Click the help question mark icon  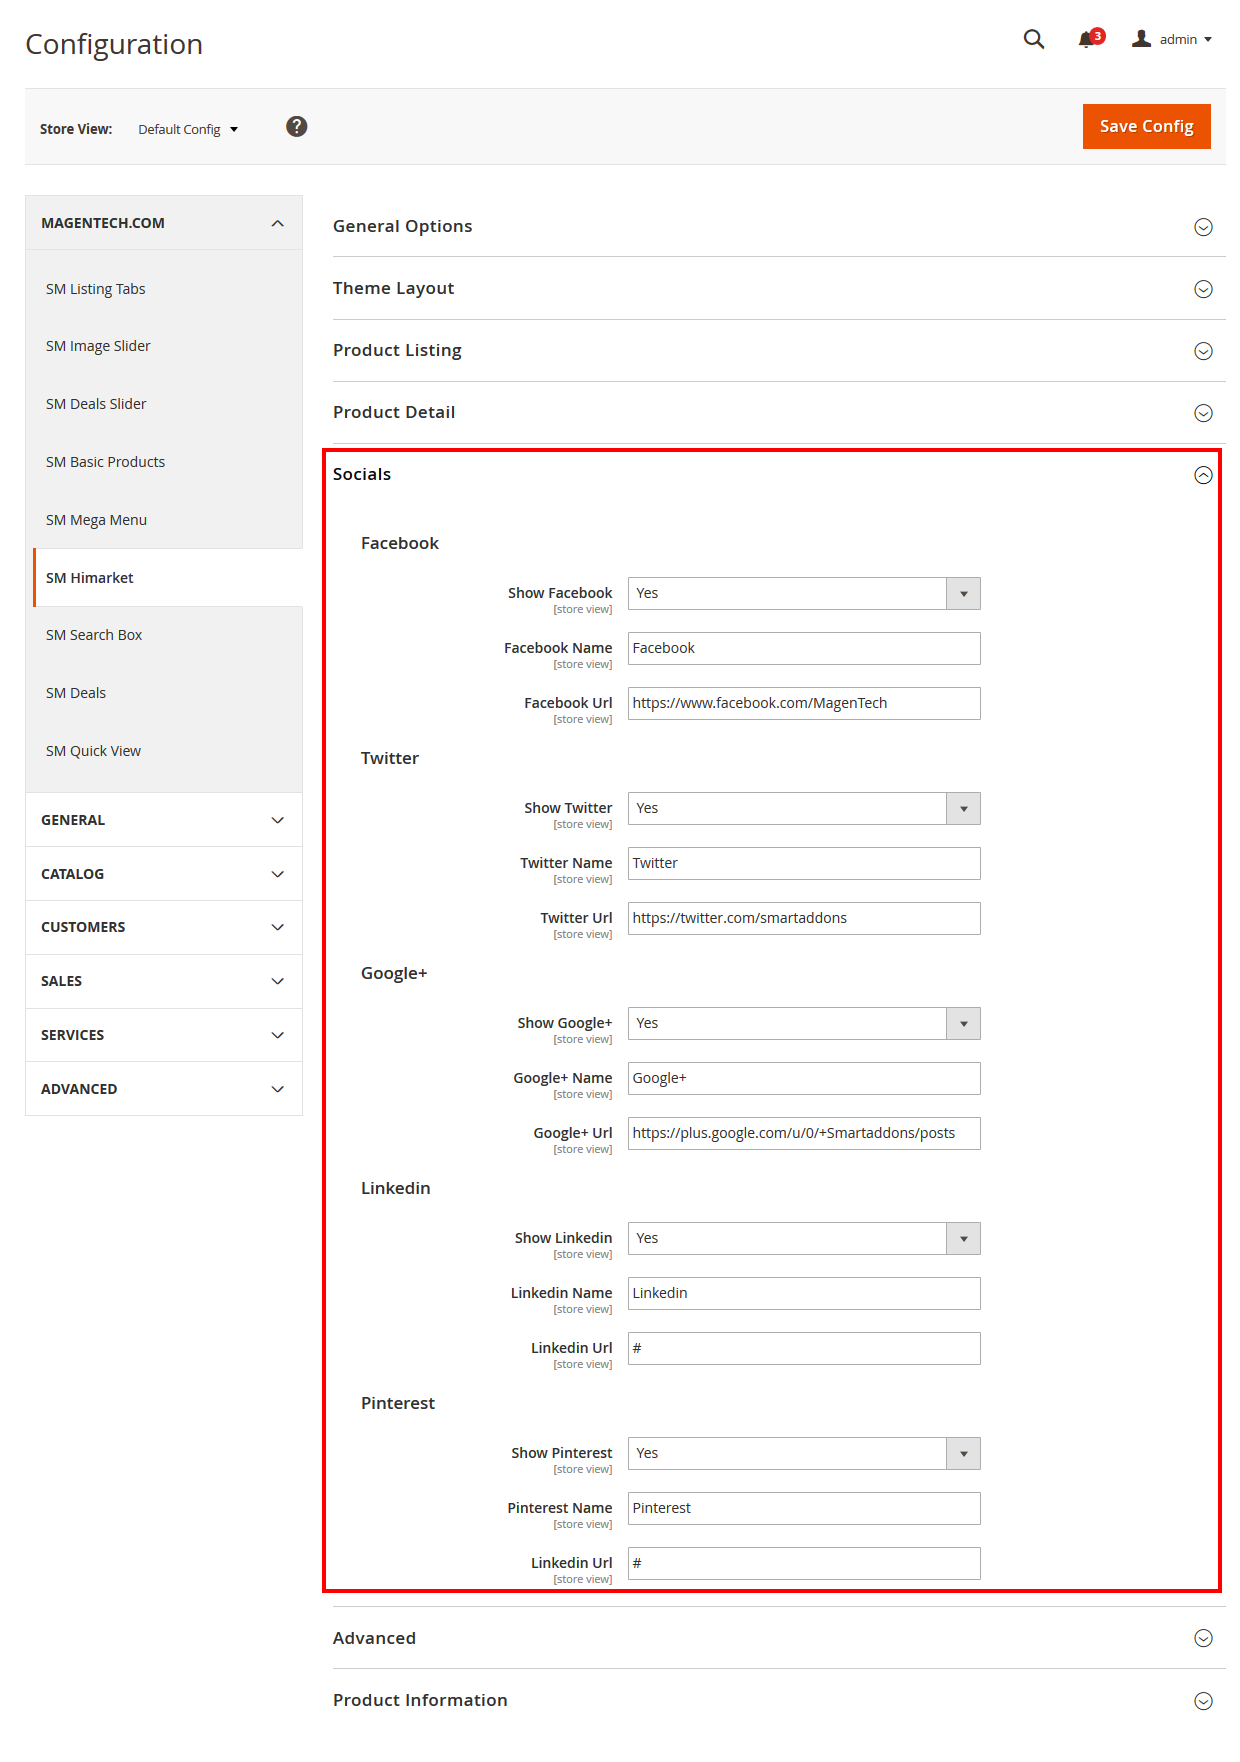297,127
